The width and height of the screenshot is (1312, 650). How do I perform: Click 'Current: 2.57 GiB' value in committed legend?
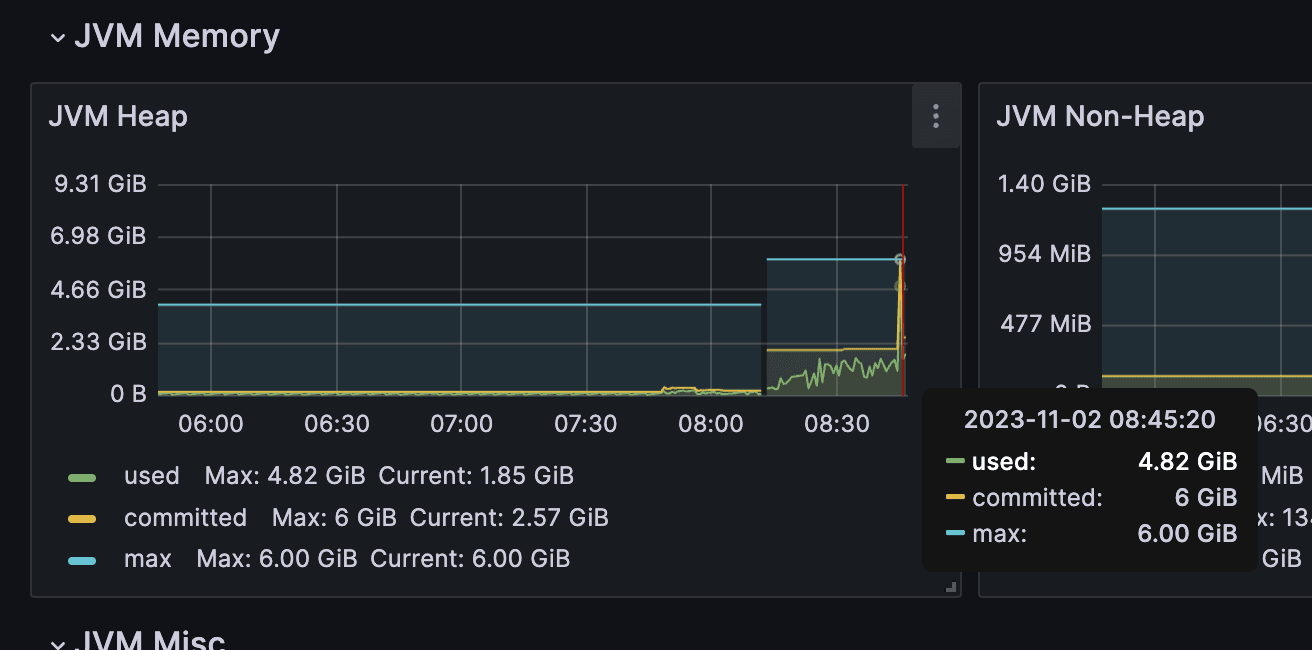(508, 518)
